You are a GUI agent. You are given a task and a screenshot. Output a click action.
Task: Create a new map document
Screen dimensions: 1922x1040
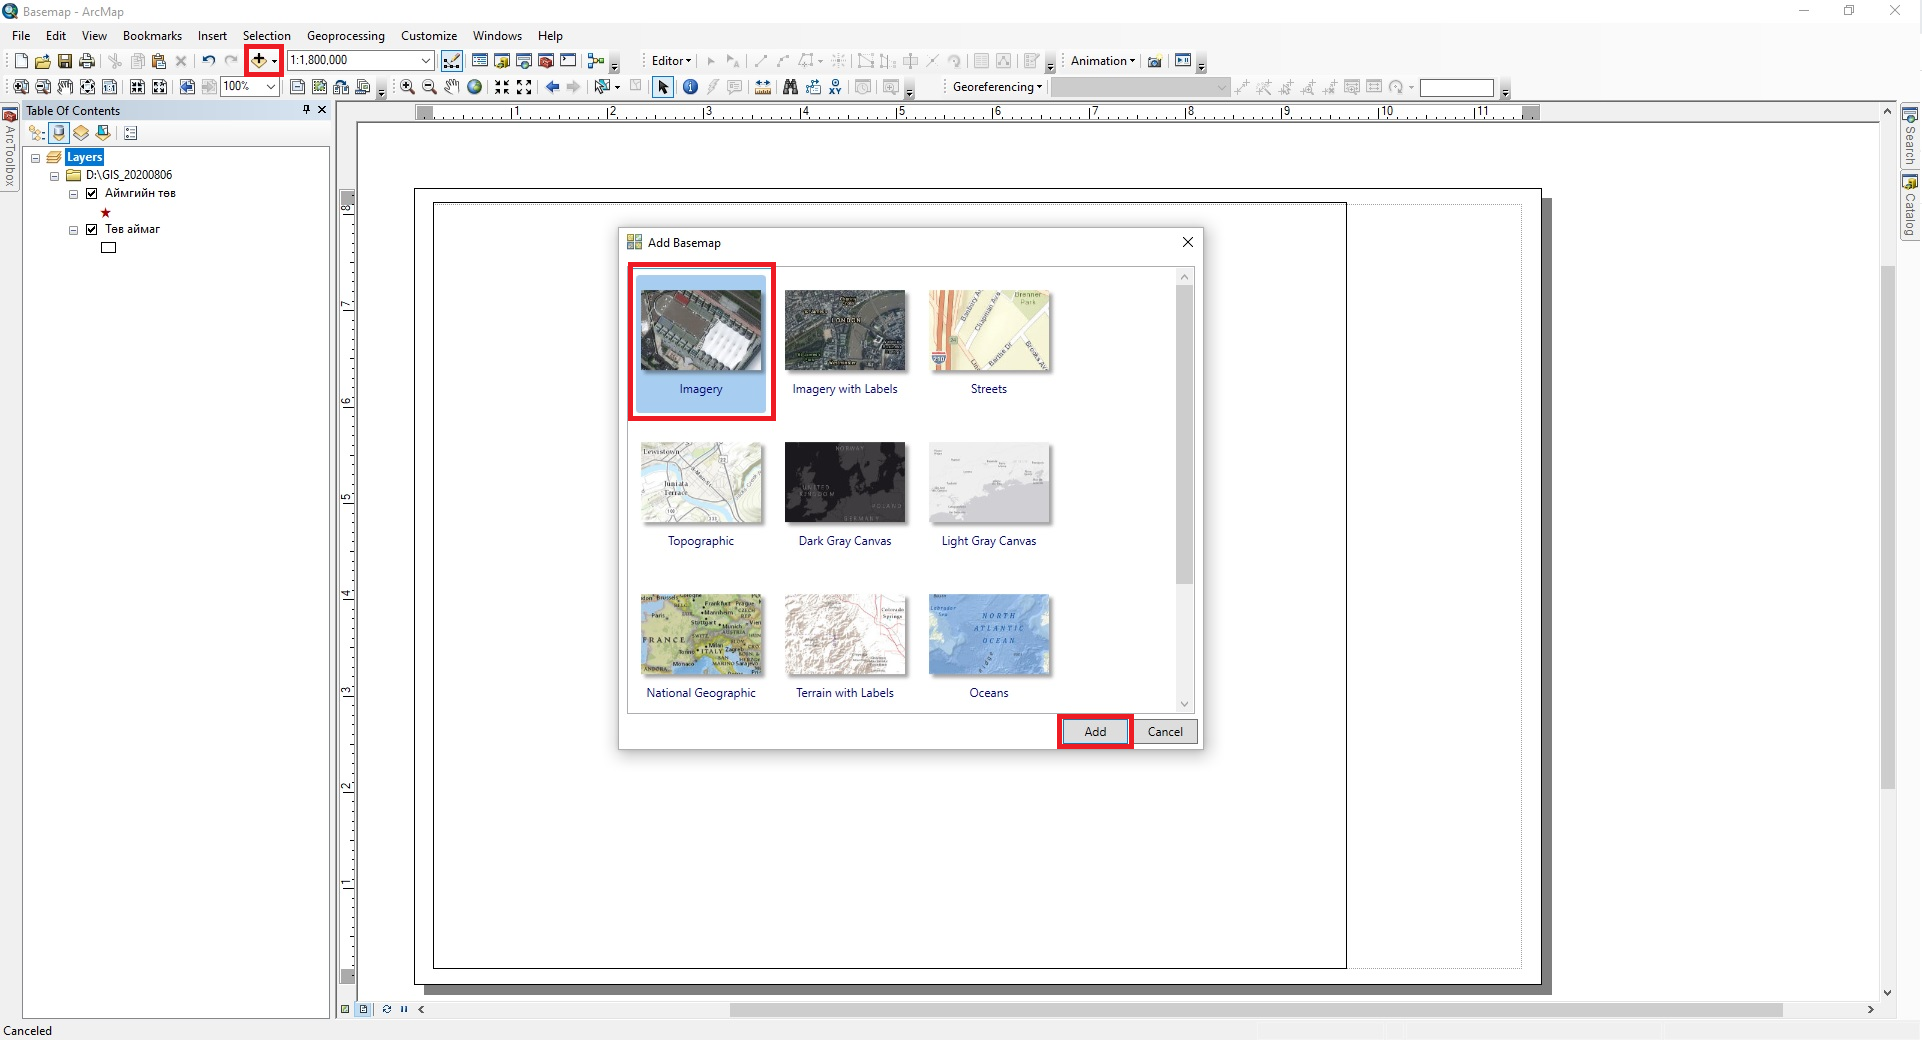pos(21,61)
